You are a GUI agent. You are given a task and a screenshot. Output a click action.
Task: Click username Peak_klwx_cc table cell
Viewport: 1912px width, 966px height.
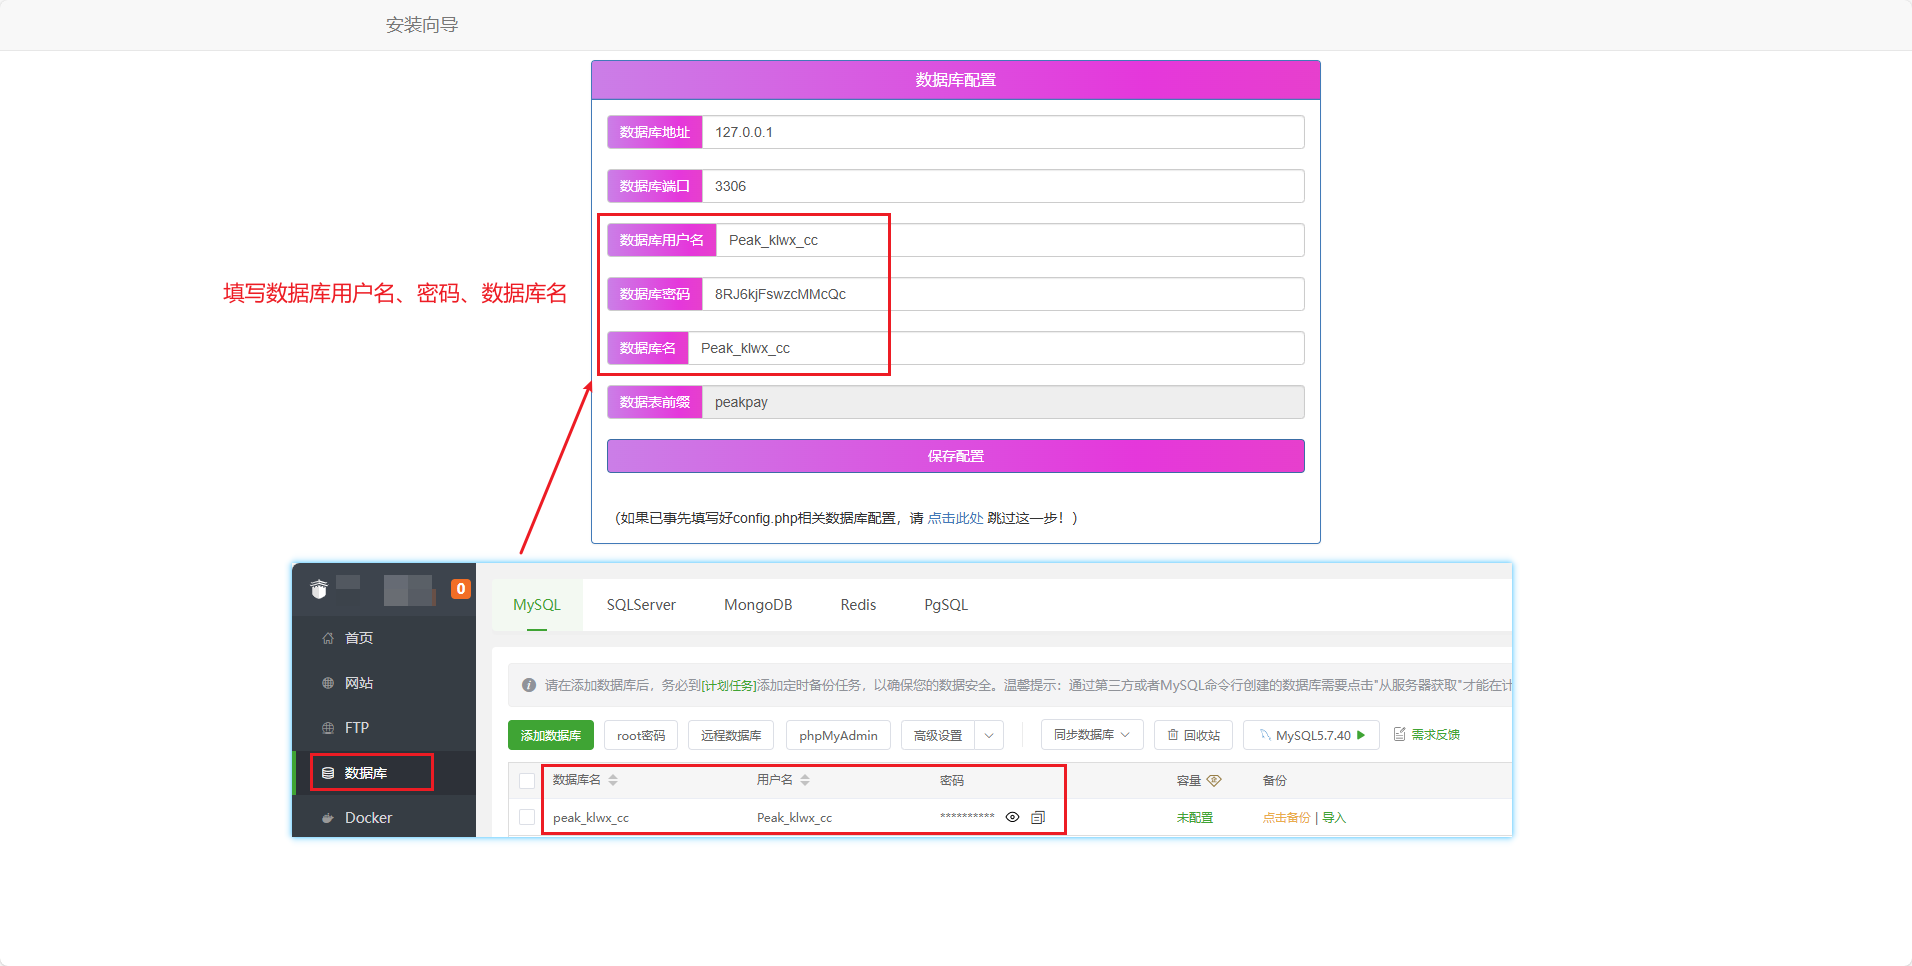(794, 818)
